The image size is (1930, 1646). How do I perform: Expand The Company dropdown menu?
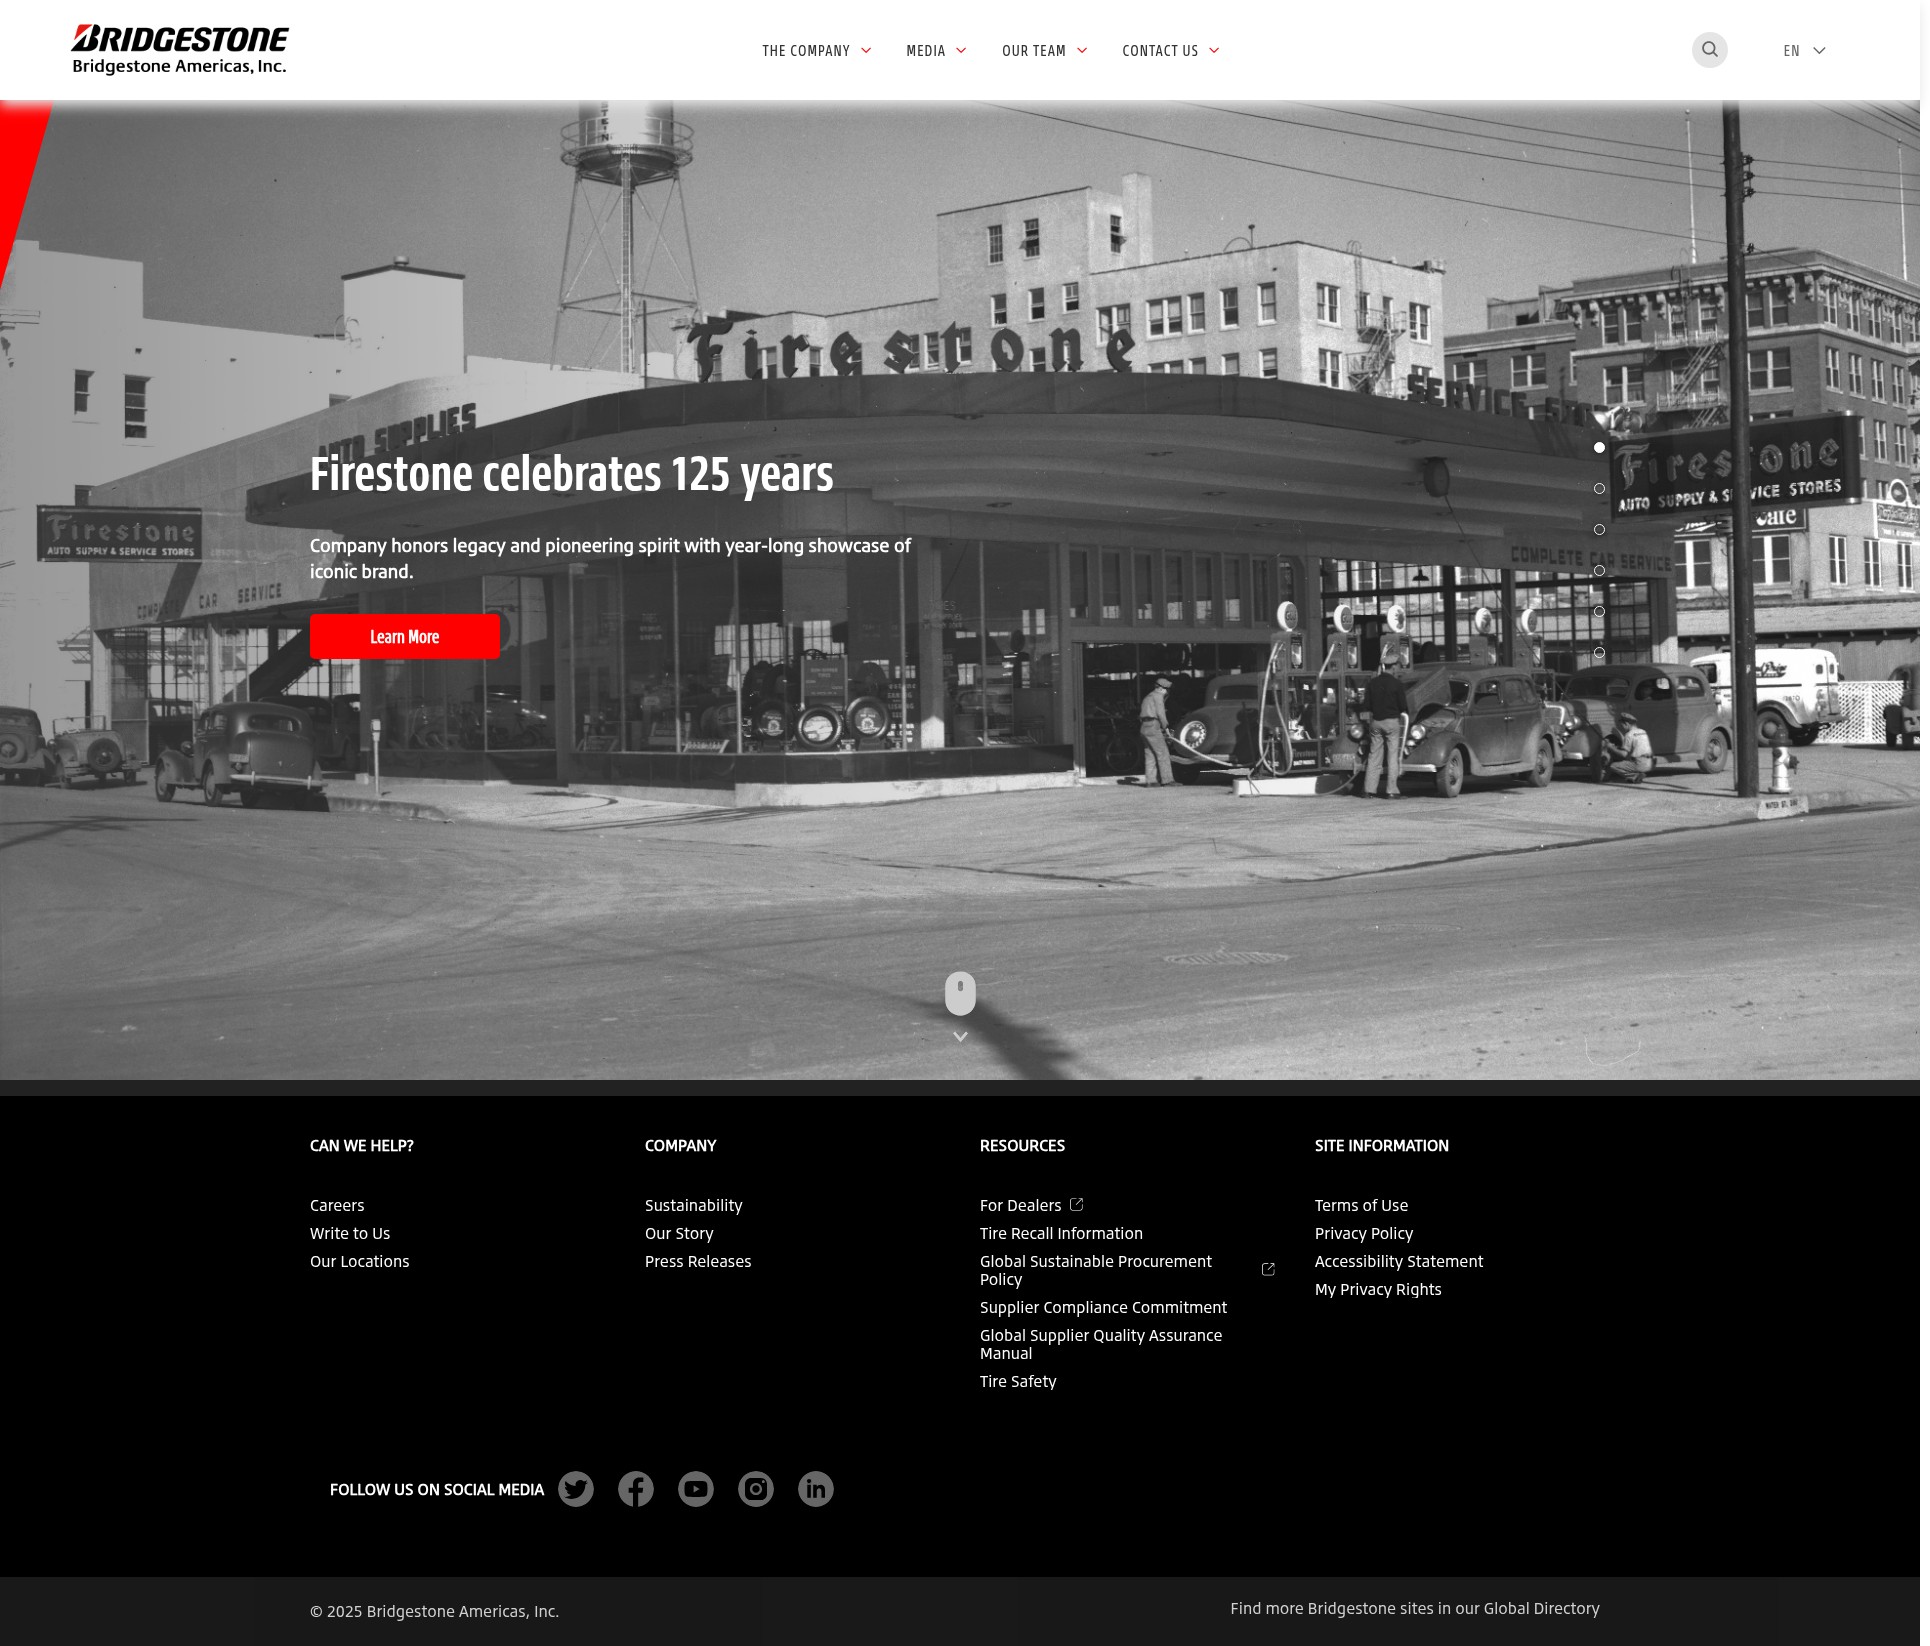[816, 51]
